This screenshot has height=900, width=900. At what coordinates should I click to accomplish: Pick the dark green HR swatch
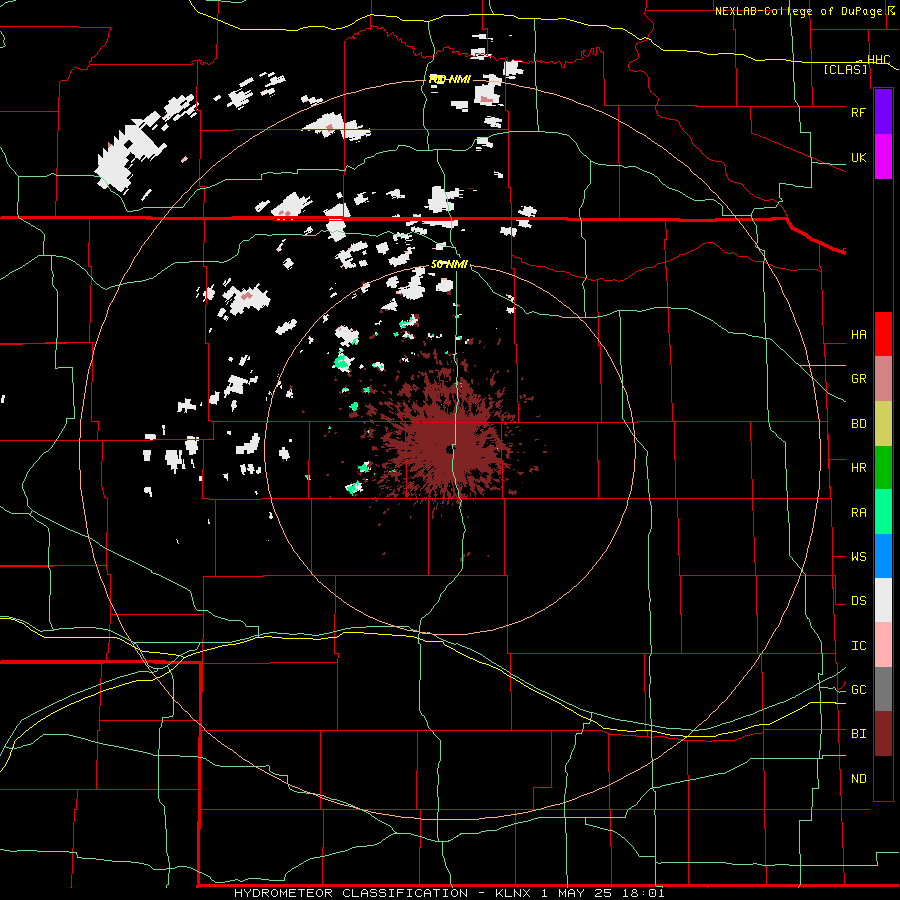(883, 467)
